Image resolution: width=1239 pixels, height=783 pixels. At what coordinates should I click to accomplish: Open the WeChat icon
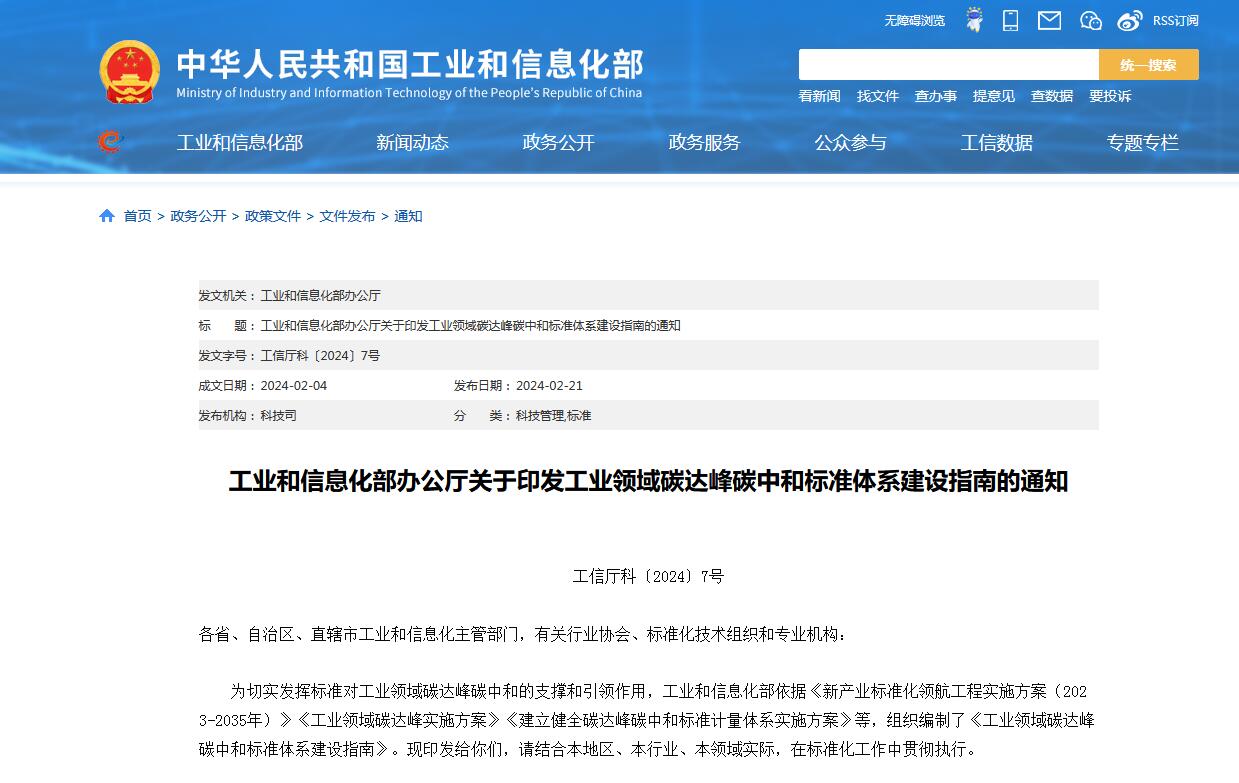pos(1090,20)
